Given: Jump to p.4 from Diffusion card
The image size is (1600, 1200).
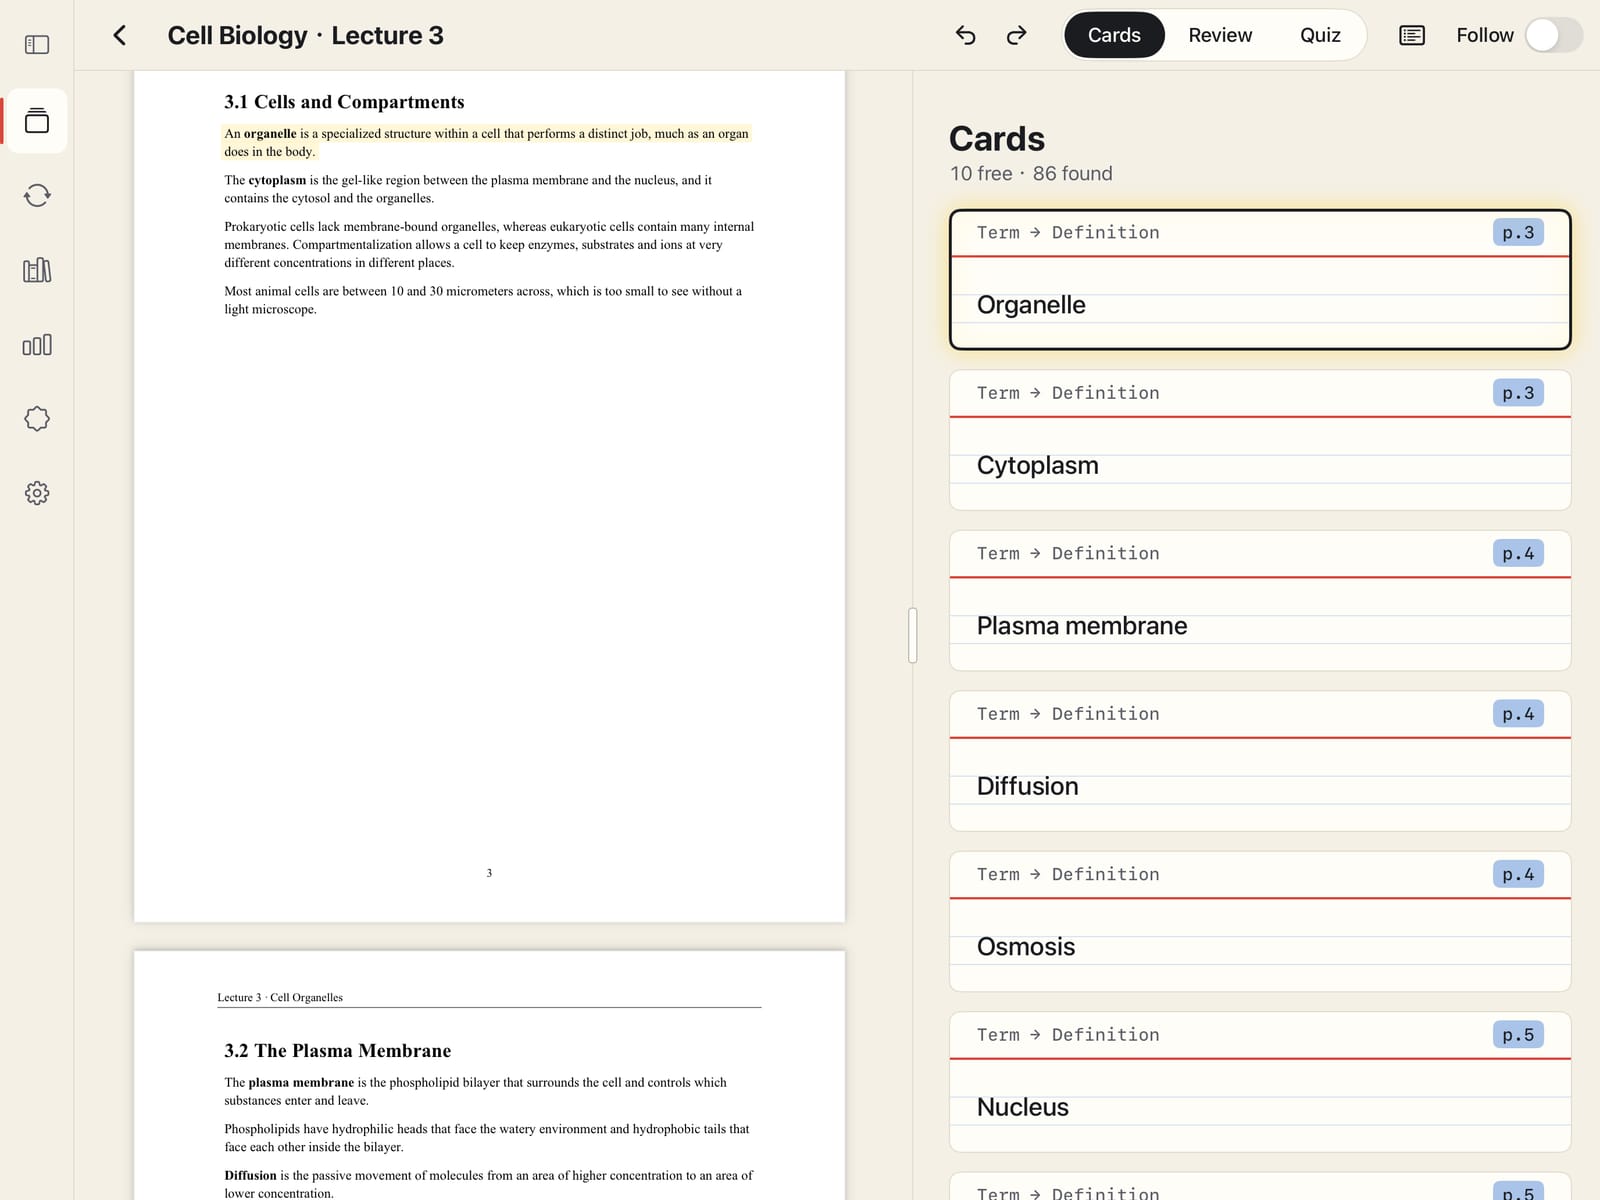Looking at the screenshot, I should pos(1518,714).
